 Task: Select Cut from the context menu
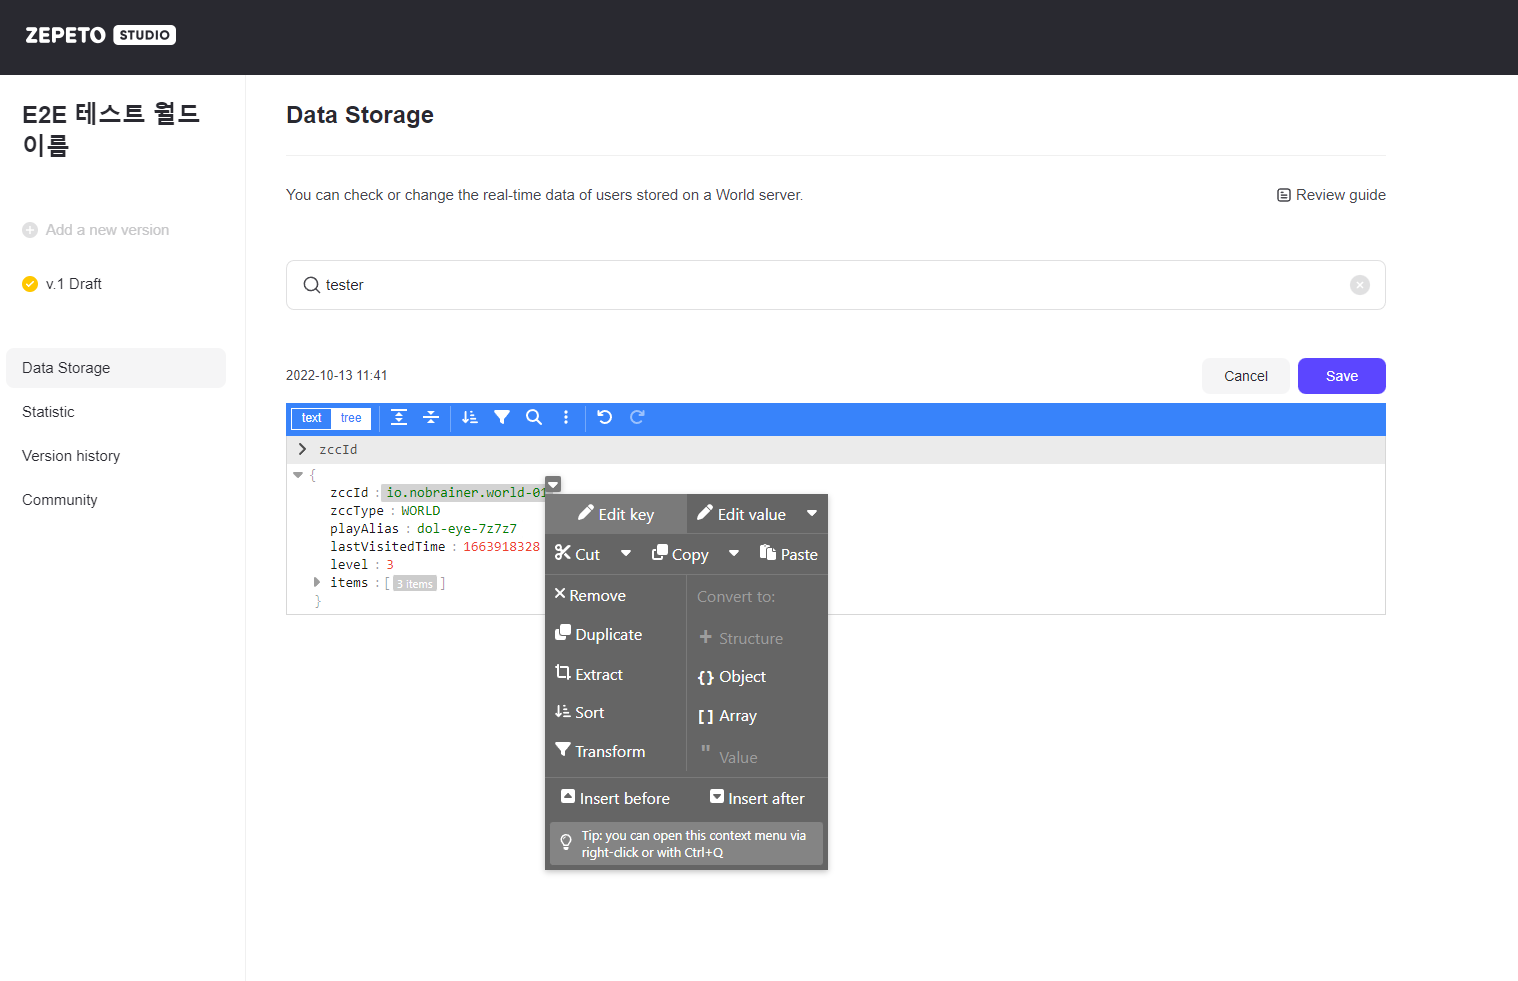578,554
